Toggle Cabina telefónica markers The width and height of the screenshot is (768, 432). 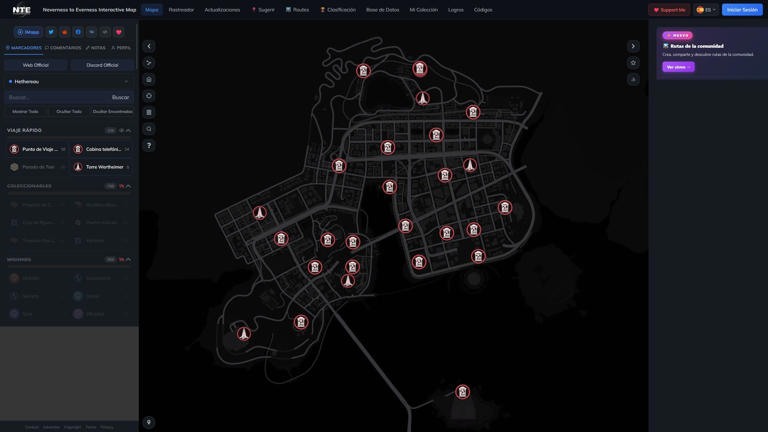(101, 149)
